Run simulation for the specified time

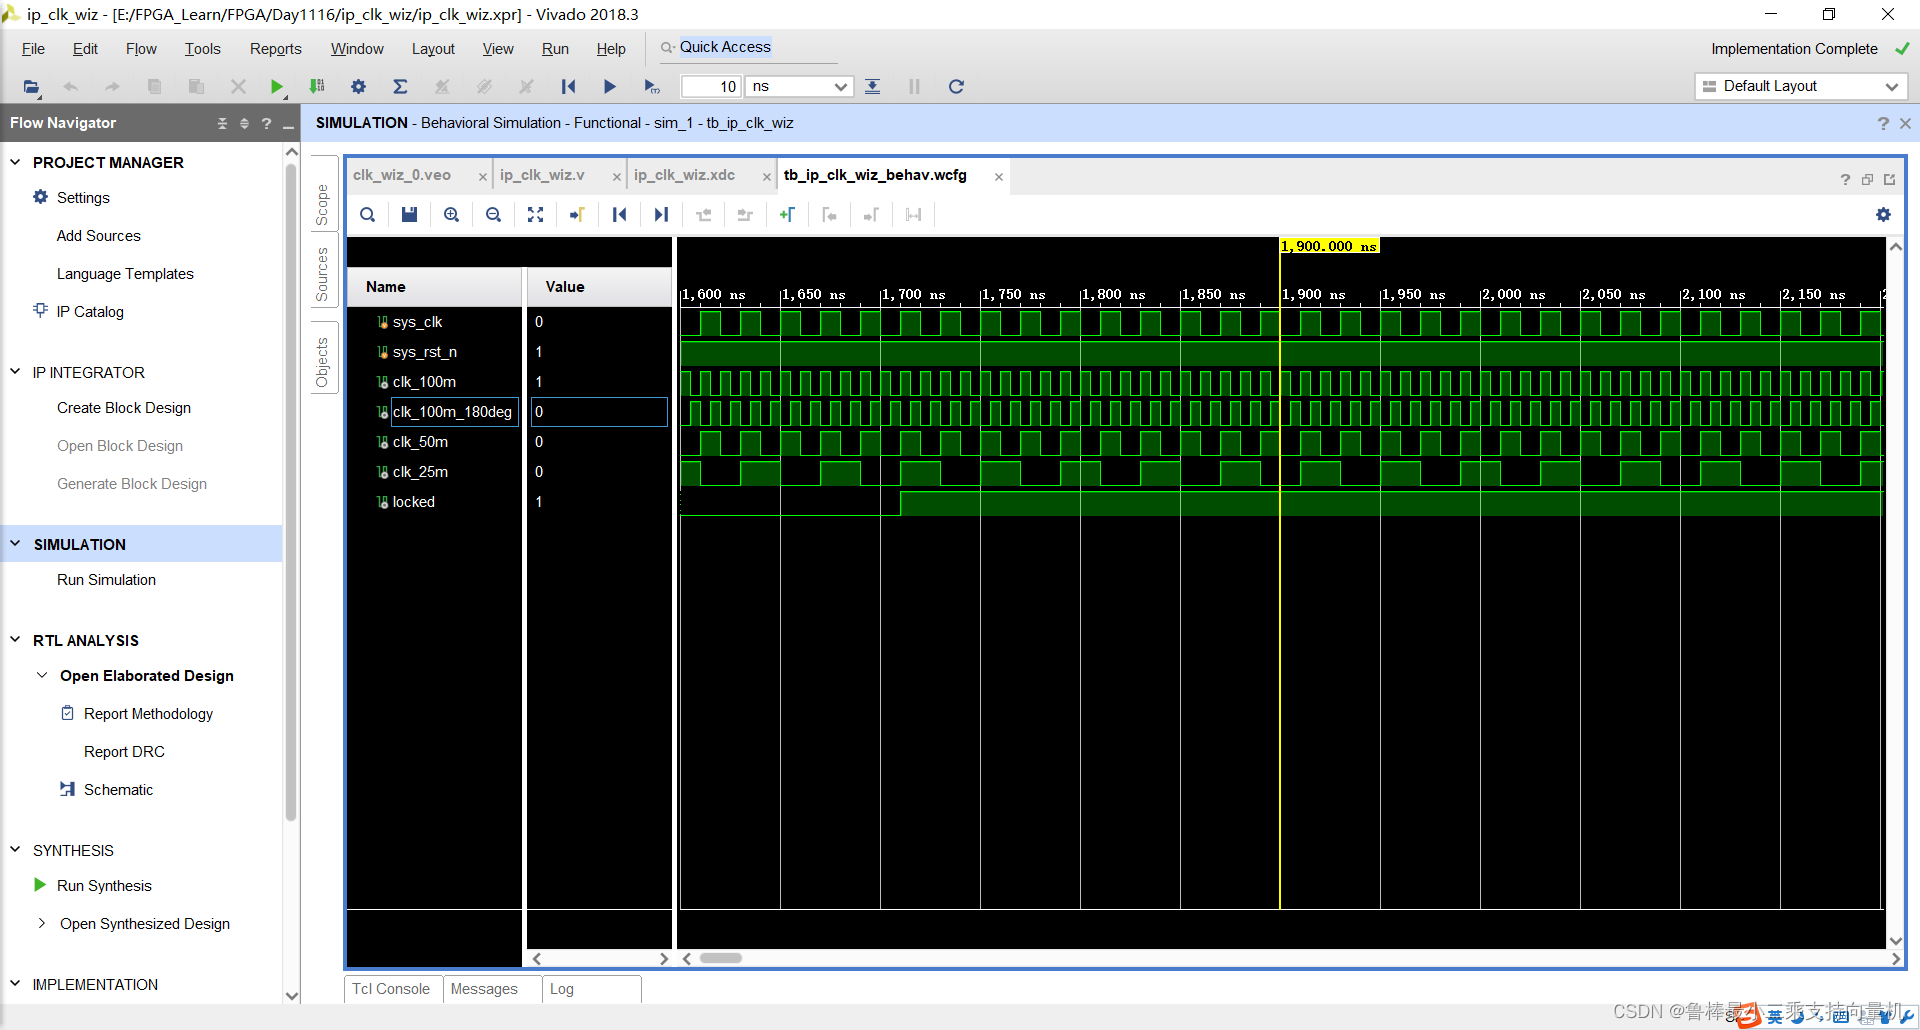click(x=651, y=87)
